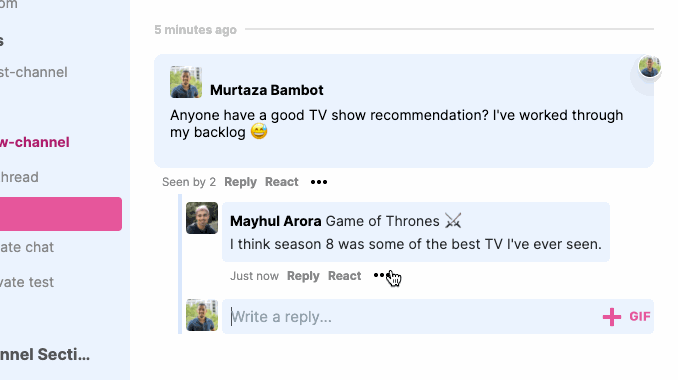
Task: Click Murtaza Bambot's avatar on the post
Action: [x=186, y=82]
